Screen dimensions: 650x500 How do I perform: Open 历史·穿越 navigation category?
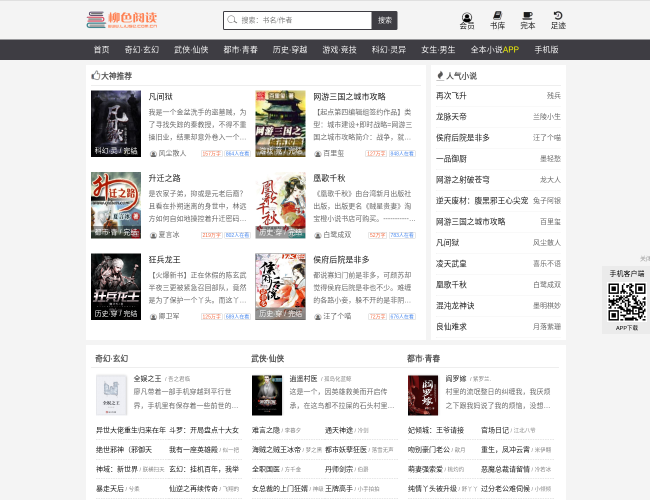coord(290,50)
